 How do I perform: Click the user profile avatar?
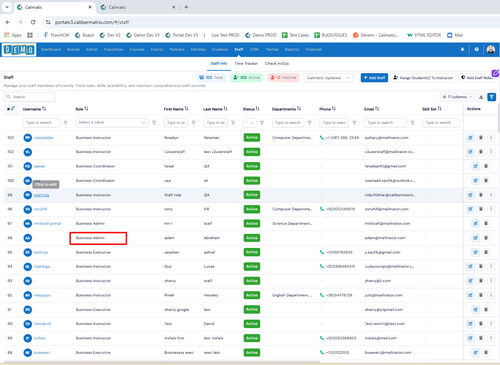(x=491, y=49)
